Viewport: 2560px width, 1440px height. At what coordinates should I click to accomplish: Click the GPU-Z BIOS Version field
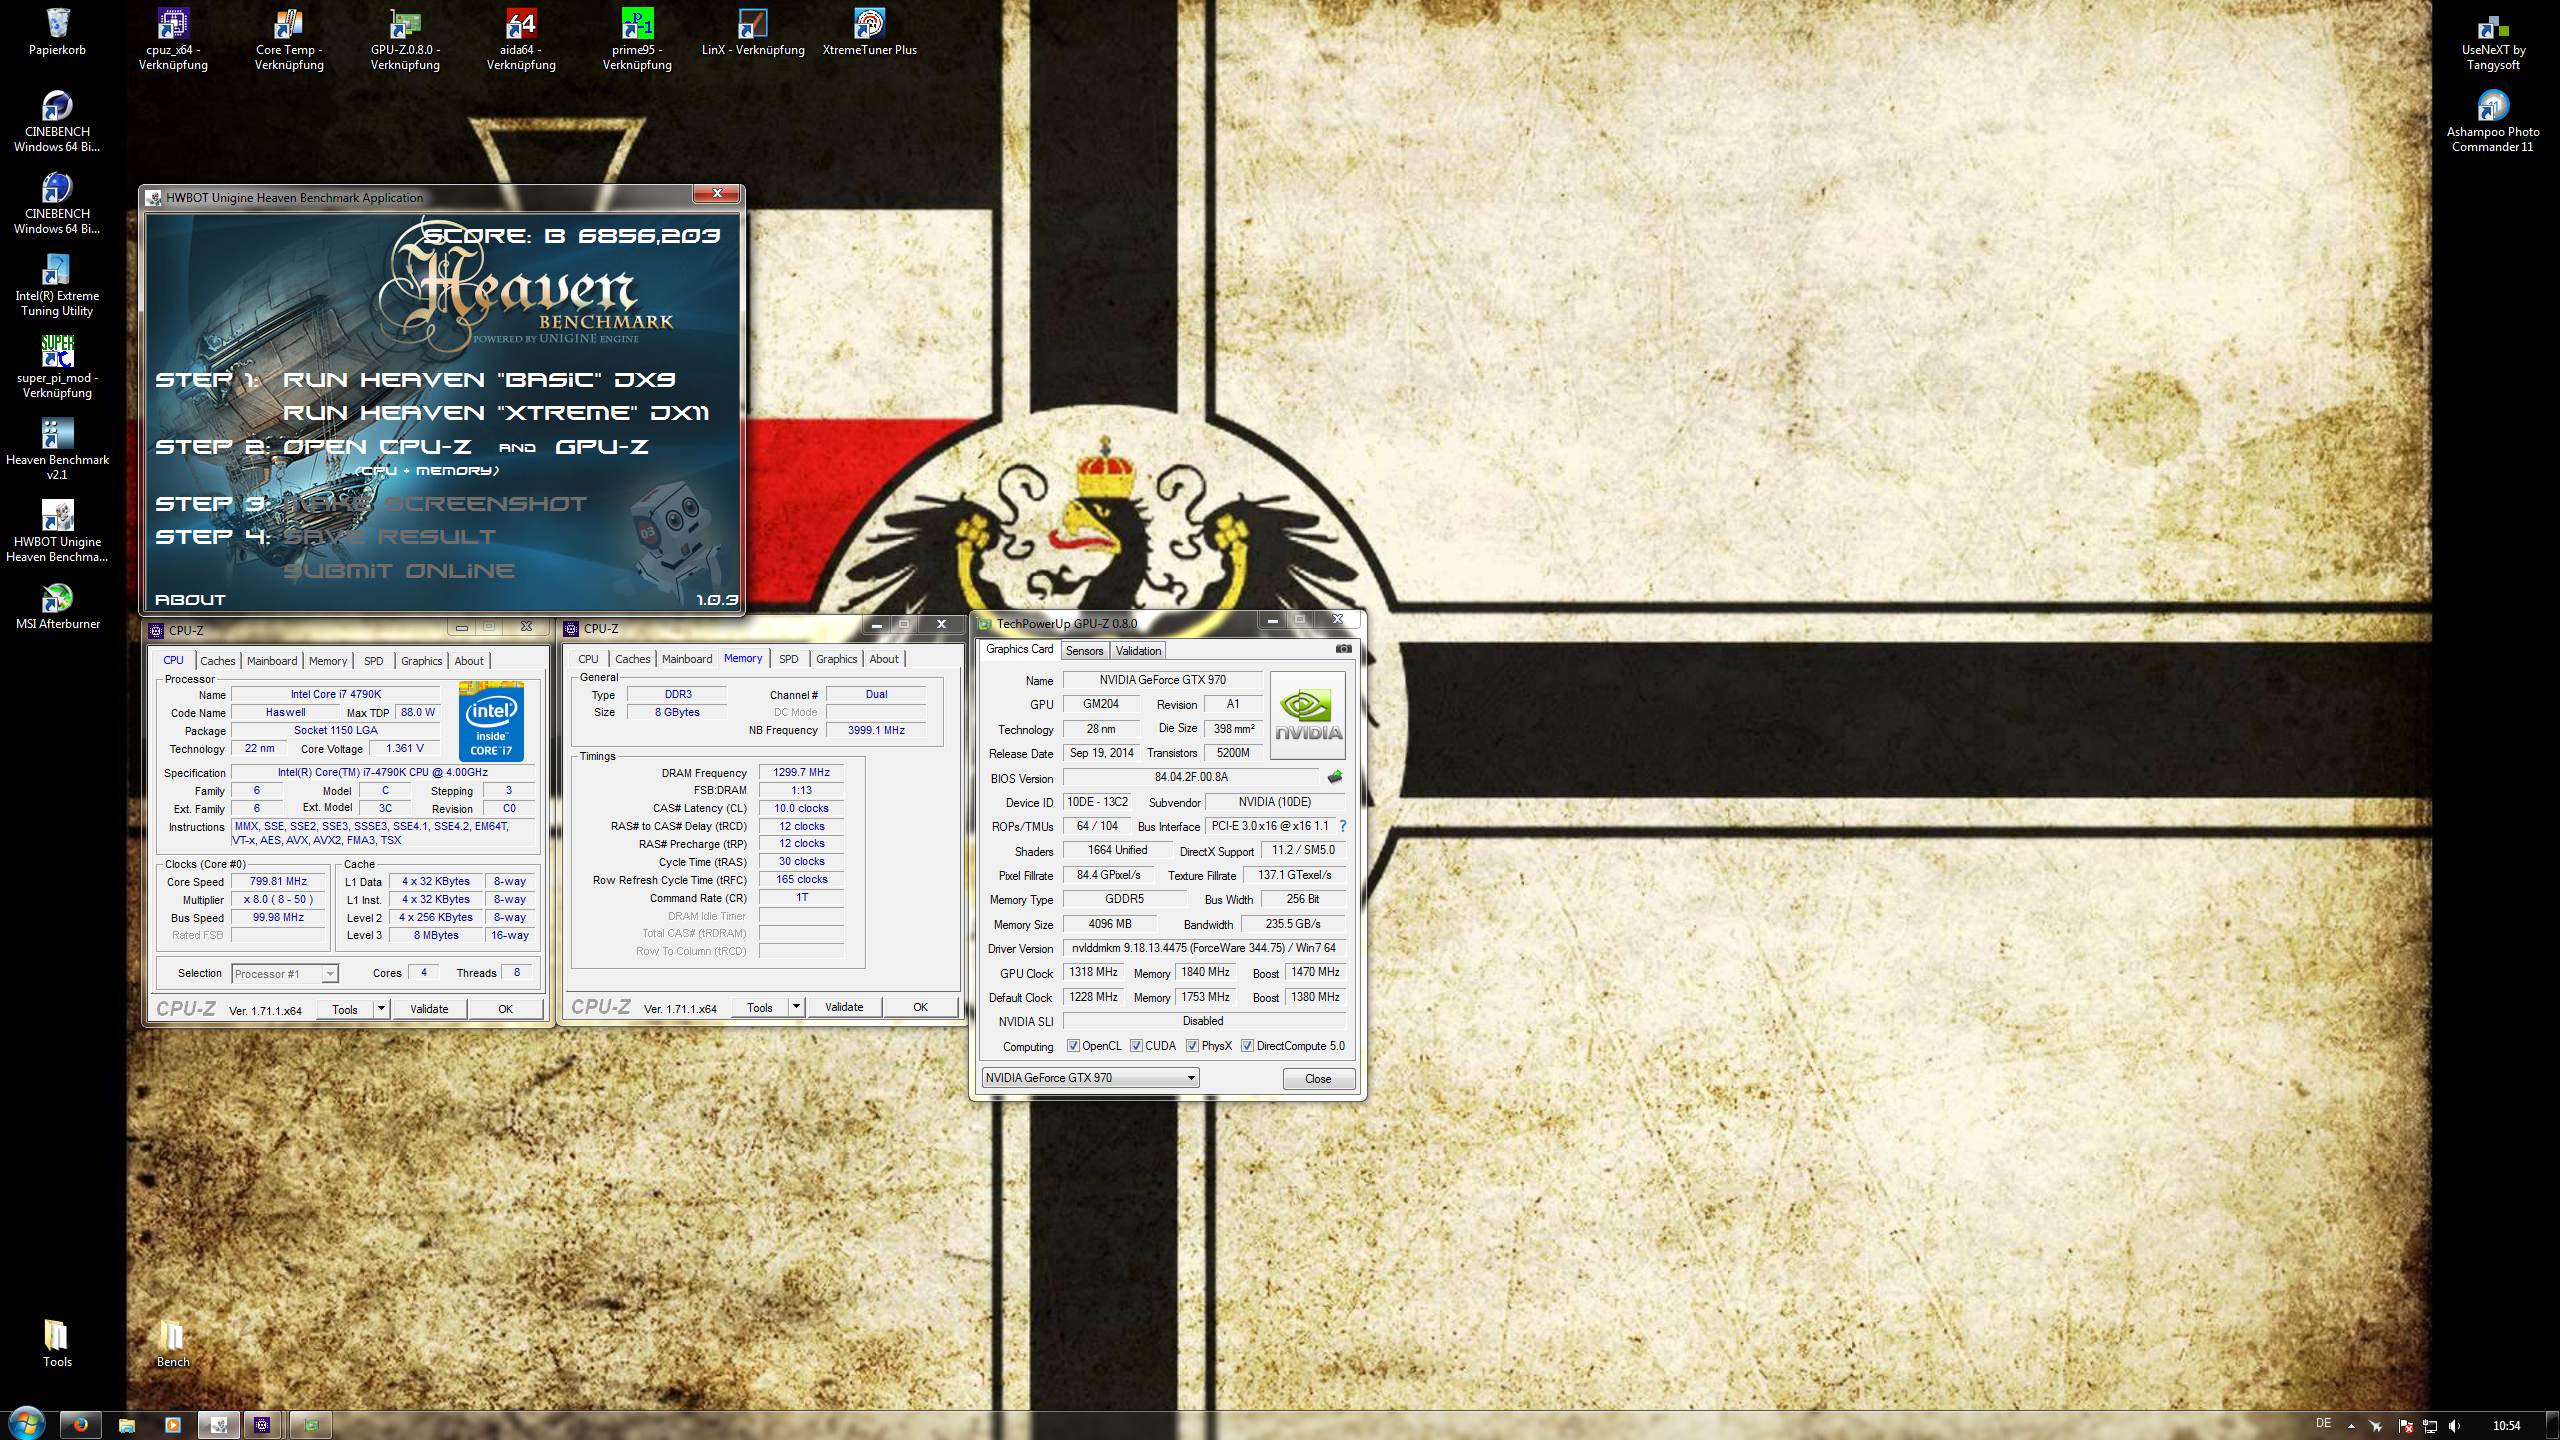point(1191,777)
